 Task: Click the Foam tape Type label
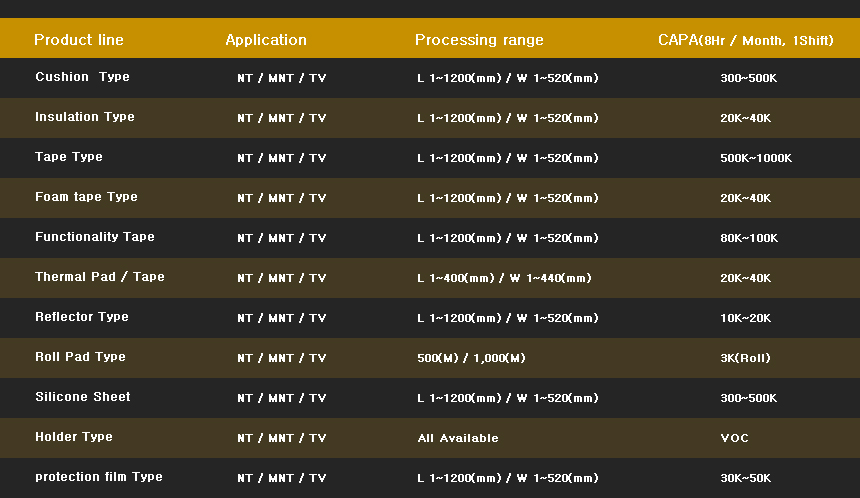86,197
